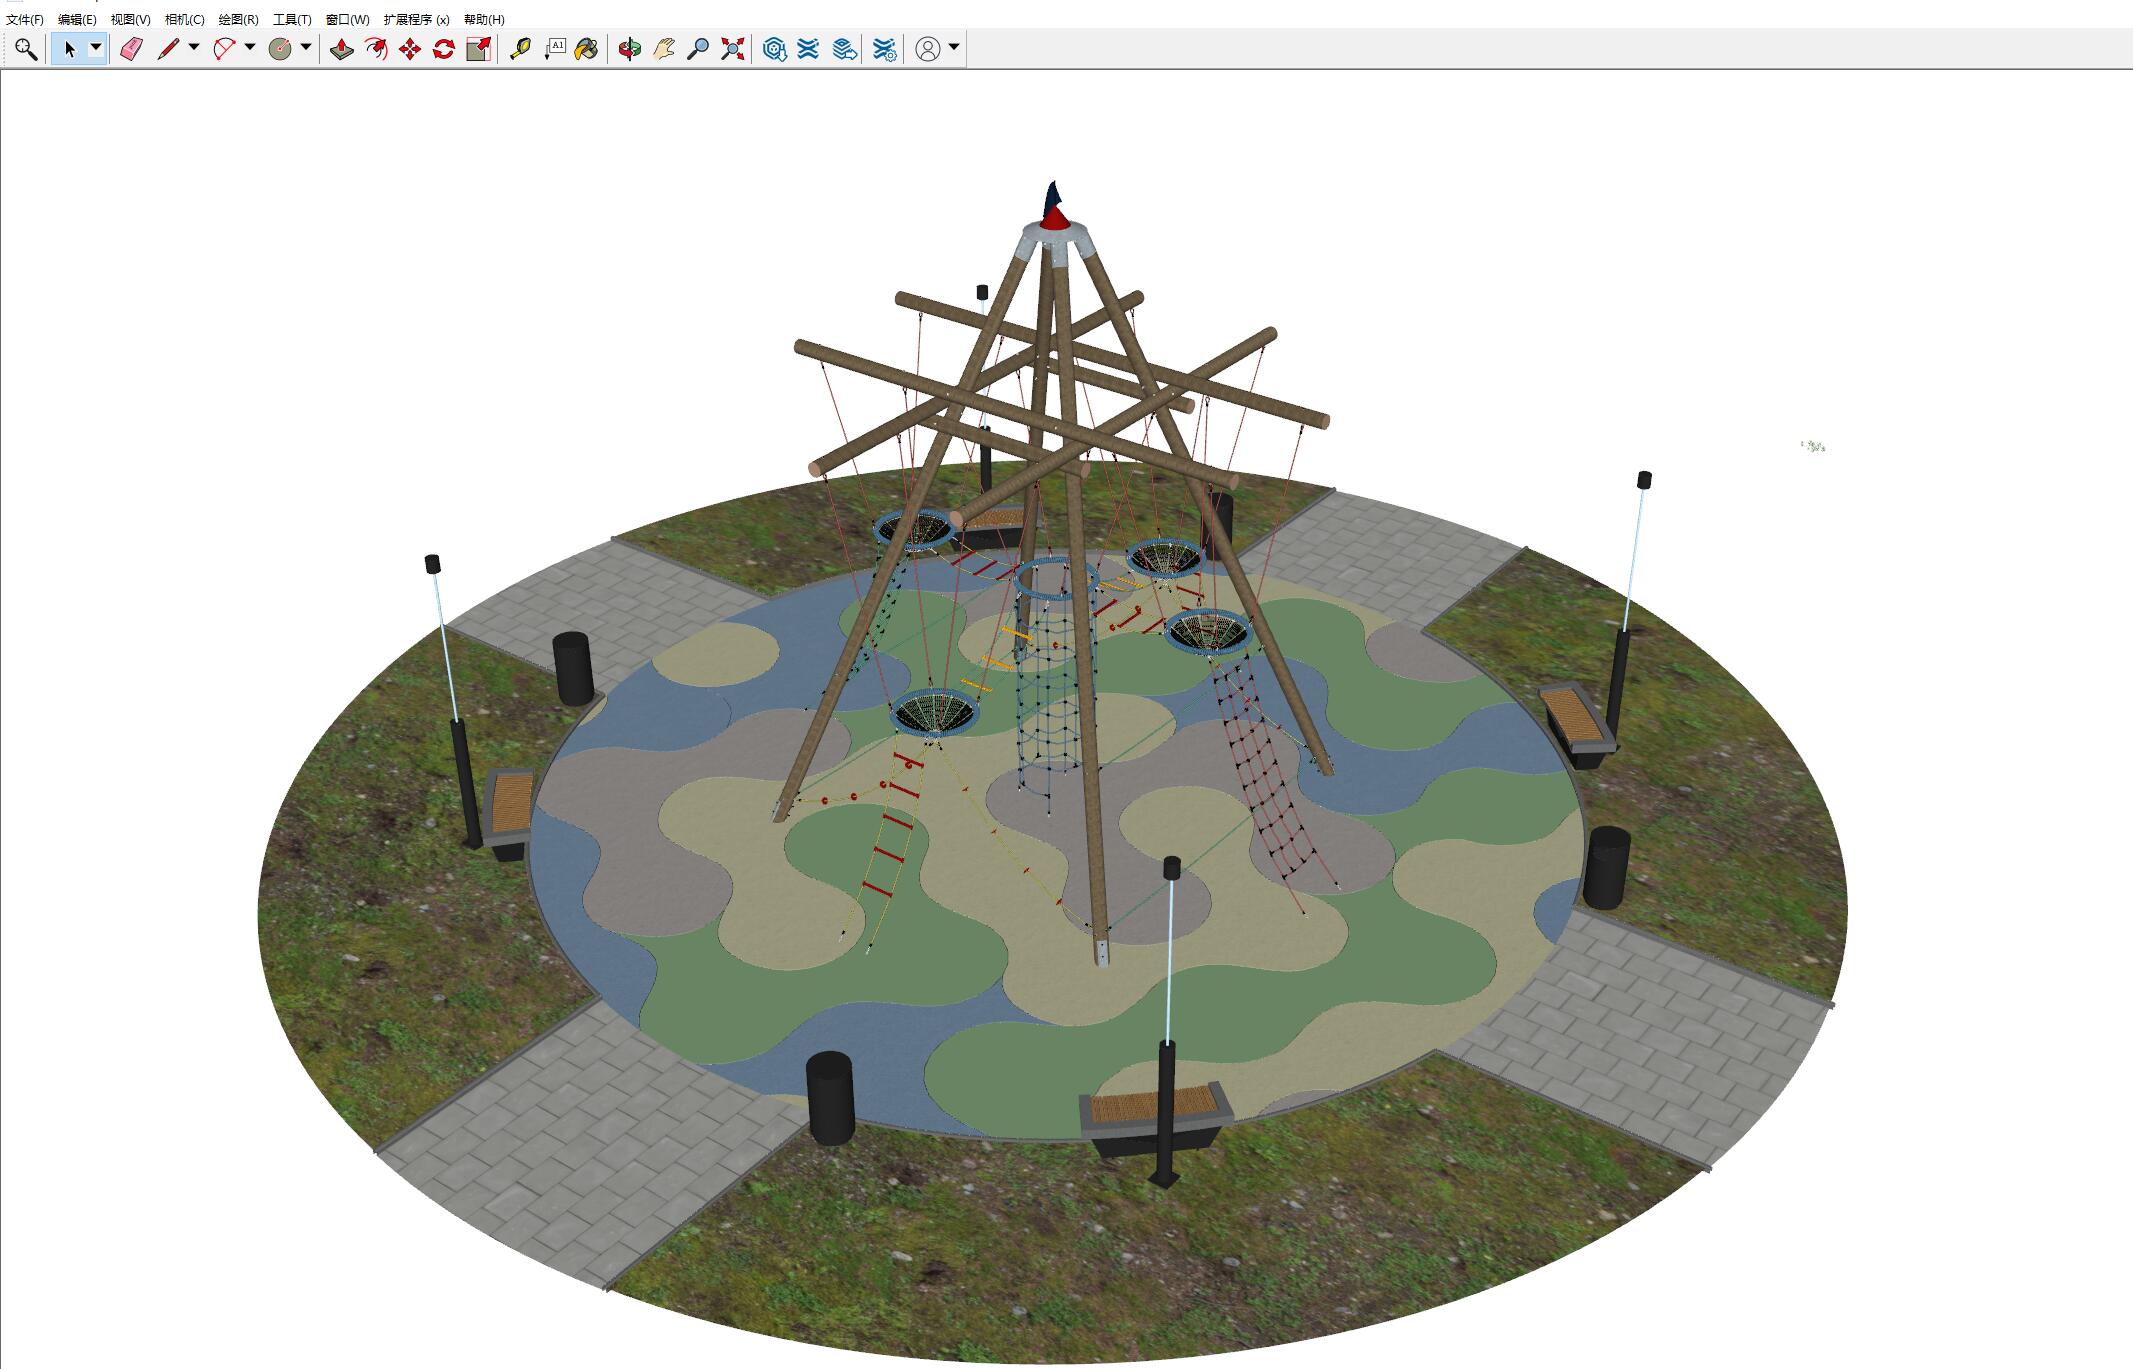This screenshot has height=1369, width=2133.
Task: Expand the Select tool dropdown arrow
Action: click(96, 47)
